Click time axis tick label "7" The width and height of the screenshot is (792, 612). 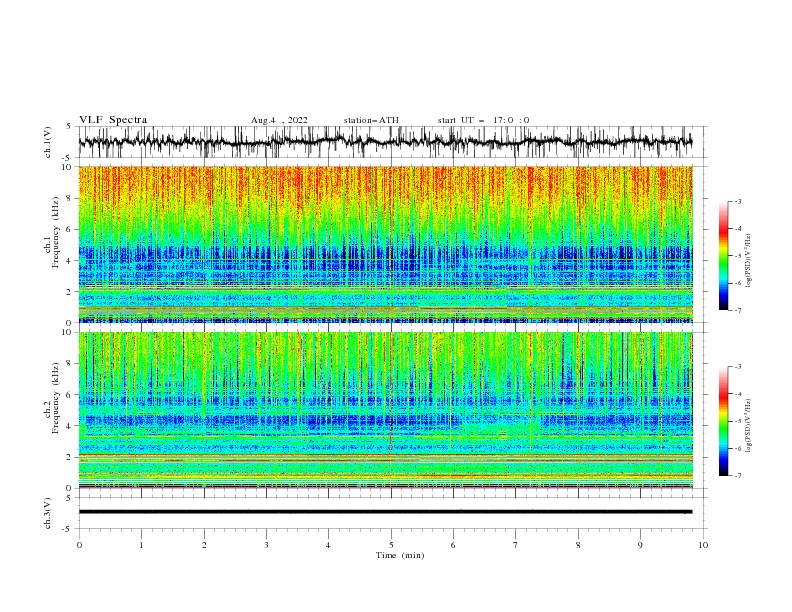tap(516, 545)
